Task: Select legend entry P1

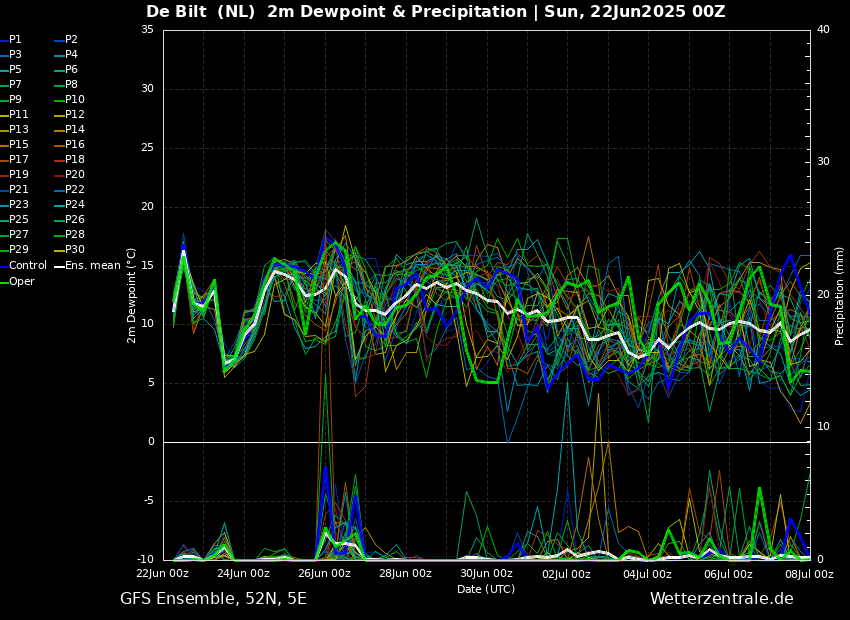Action: click(11, 40)
